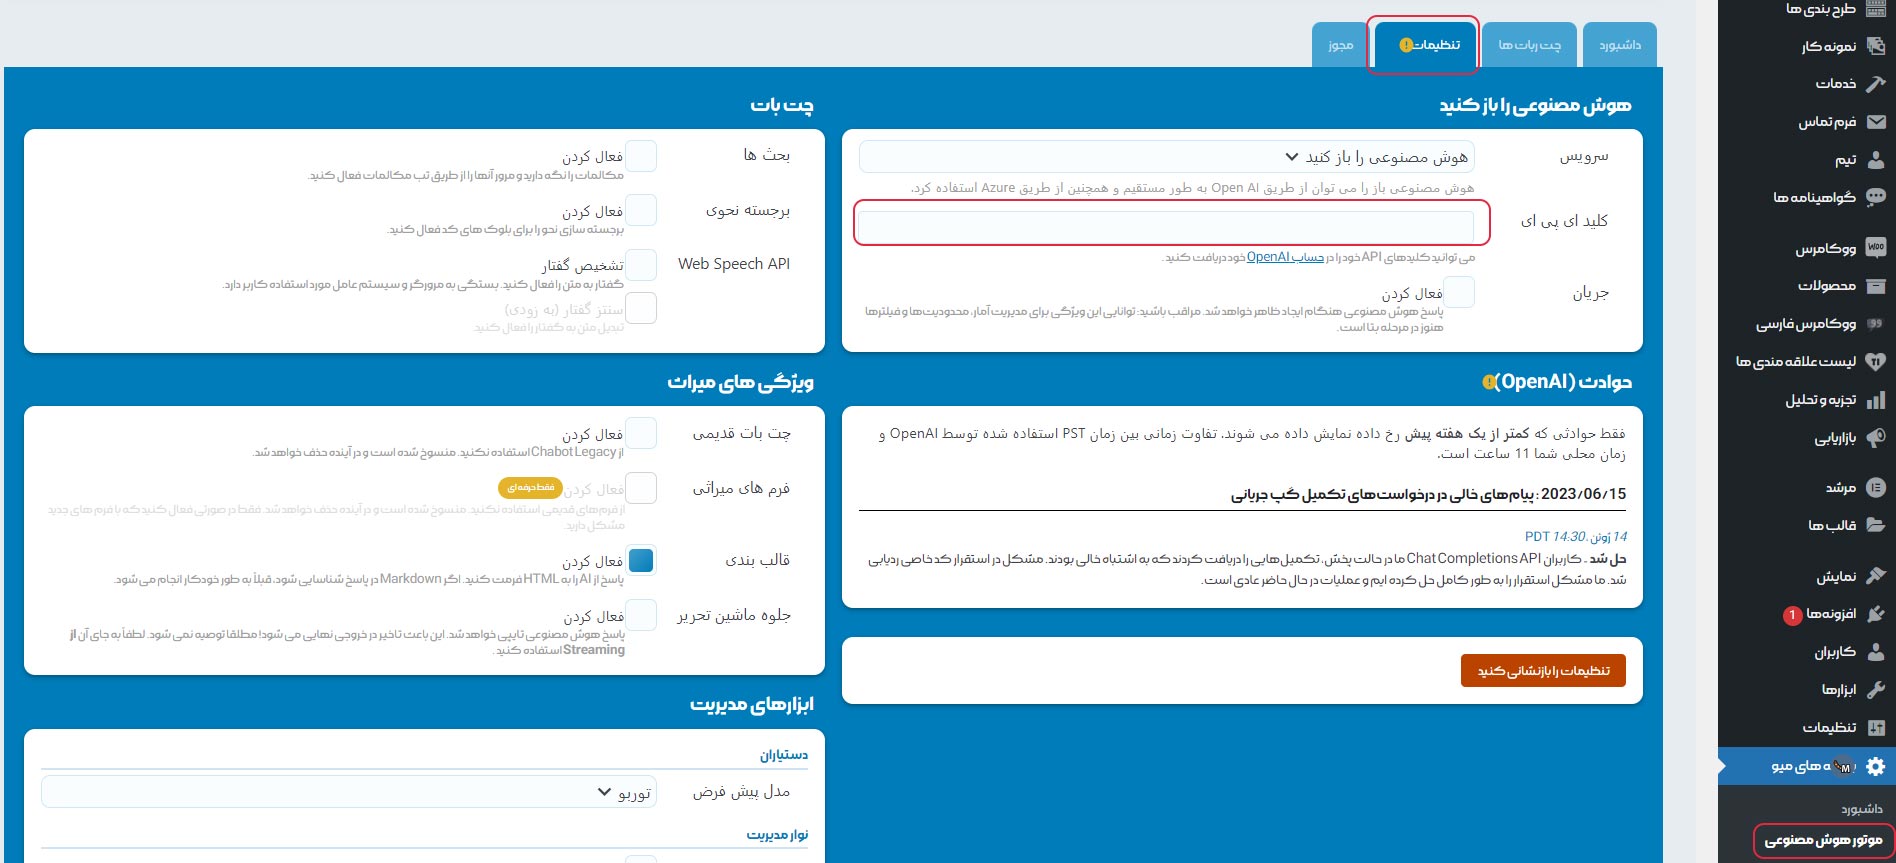Enable the Discussions (بحث ها) checkbox

coord(641,156)
